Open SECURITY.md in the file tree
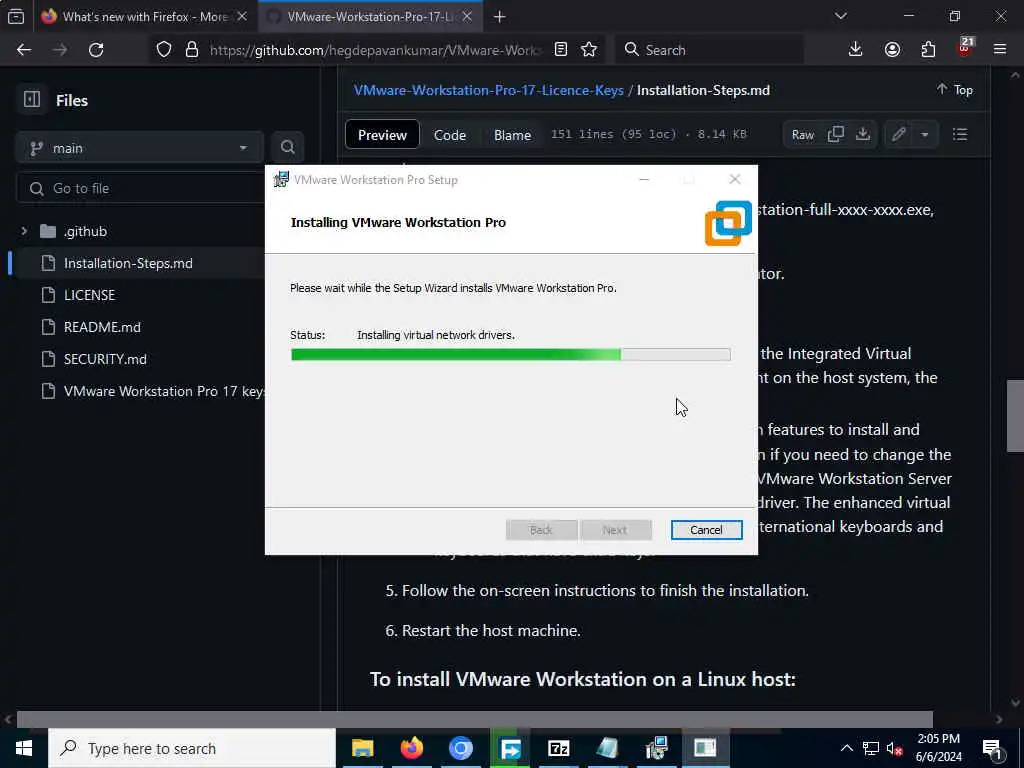The width and height of the screenshot is (1024, 768). pos(105,359)
